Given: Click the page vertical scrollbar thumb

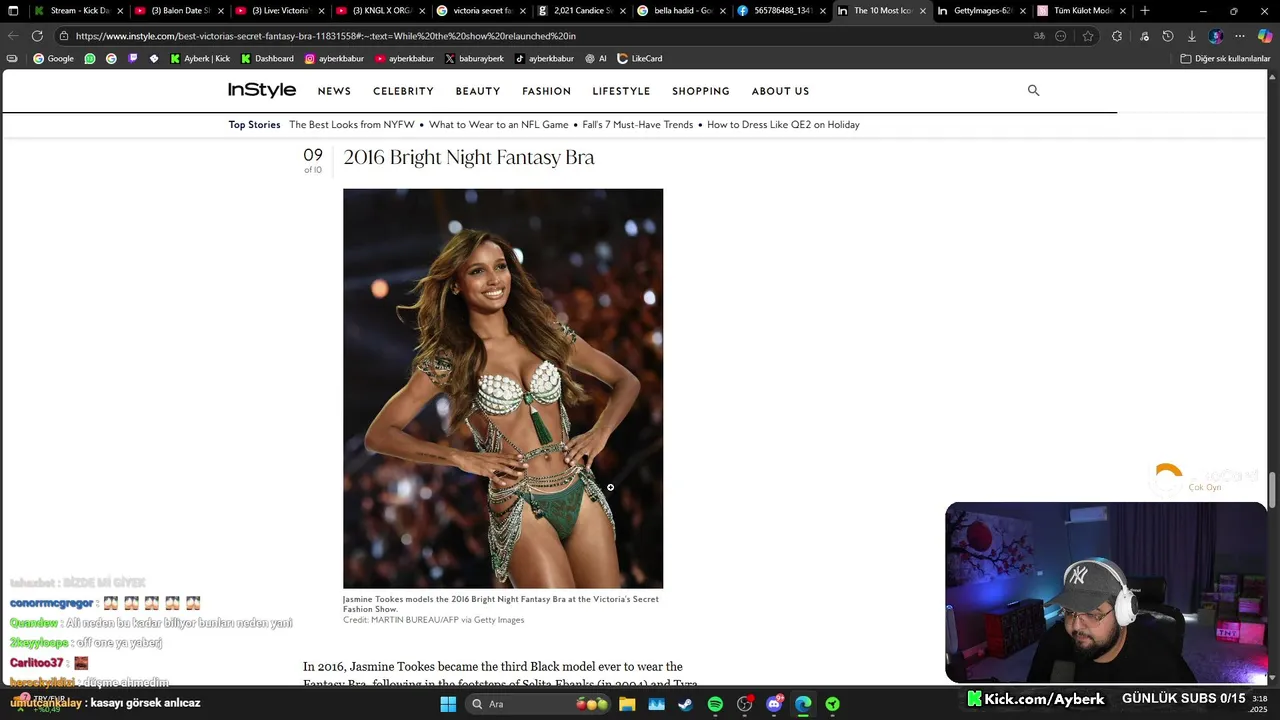Looking at the screenshot, I should 1273,490.
